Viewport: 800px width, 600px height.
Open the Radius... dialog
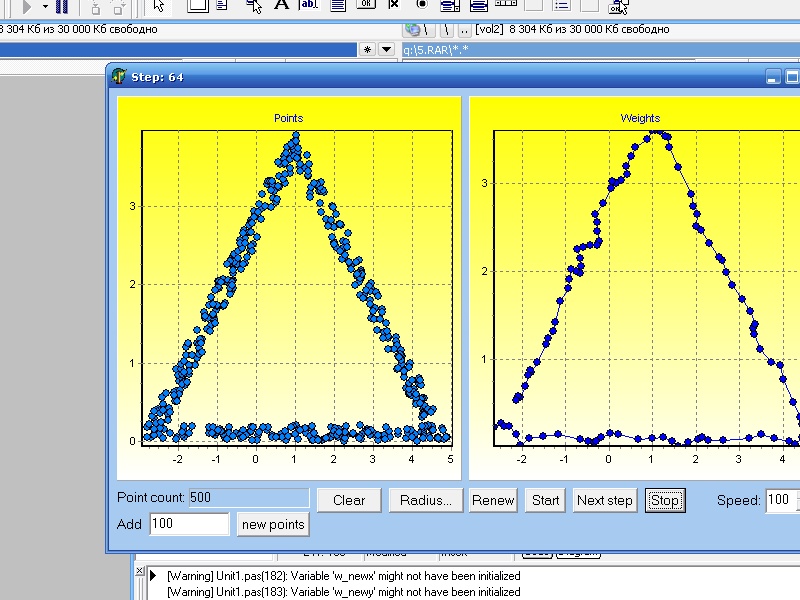425,500
